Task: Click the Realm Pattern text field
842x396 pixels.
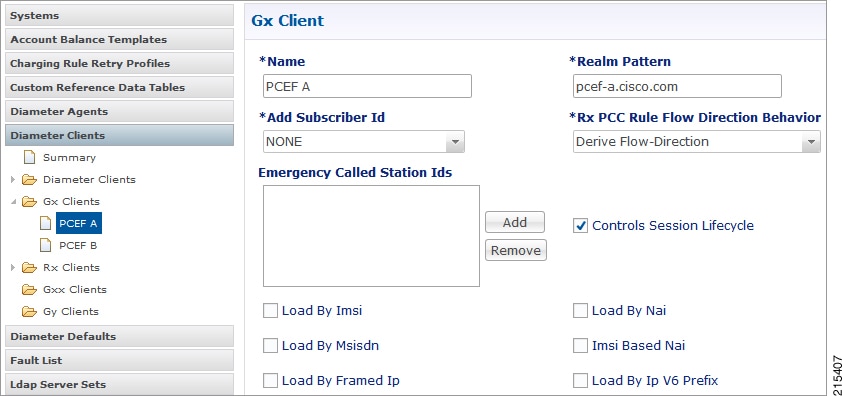Action: pos(677,87)
